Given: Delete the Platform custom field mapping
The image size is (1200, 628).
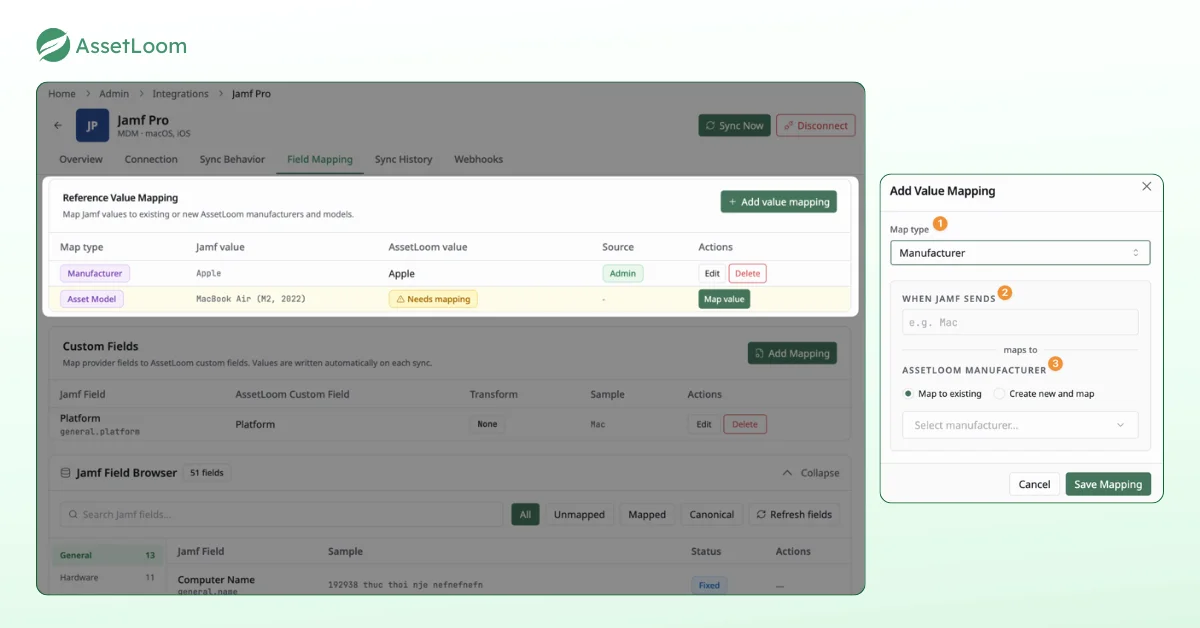Looking at the screenshot, I should coord(745,424).
